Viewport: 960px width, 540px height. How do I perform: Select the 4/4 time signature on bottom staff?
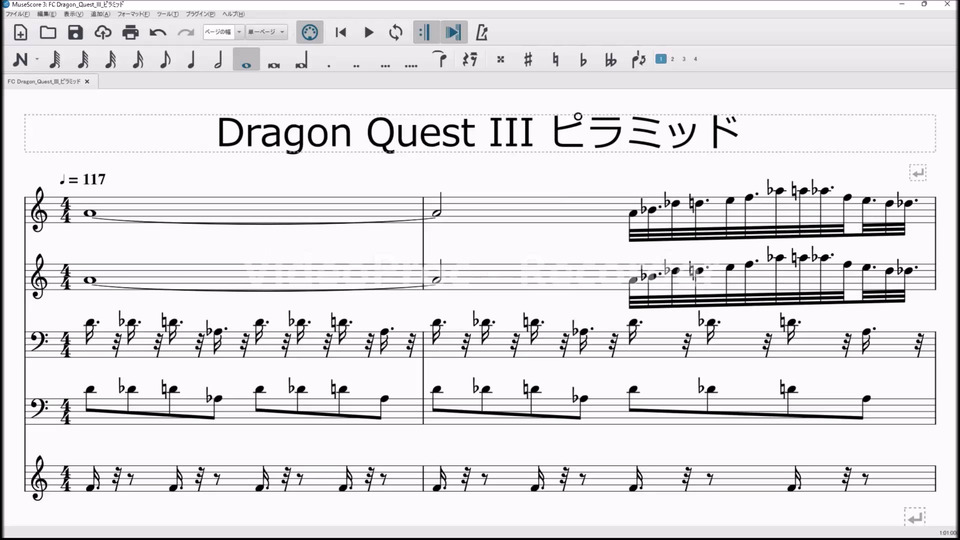click(66, 478)
